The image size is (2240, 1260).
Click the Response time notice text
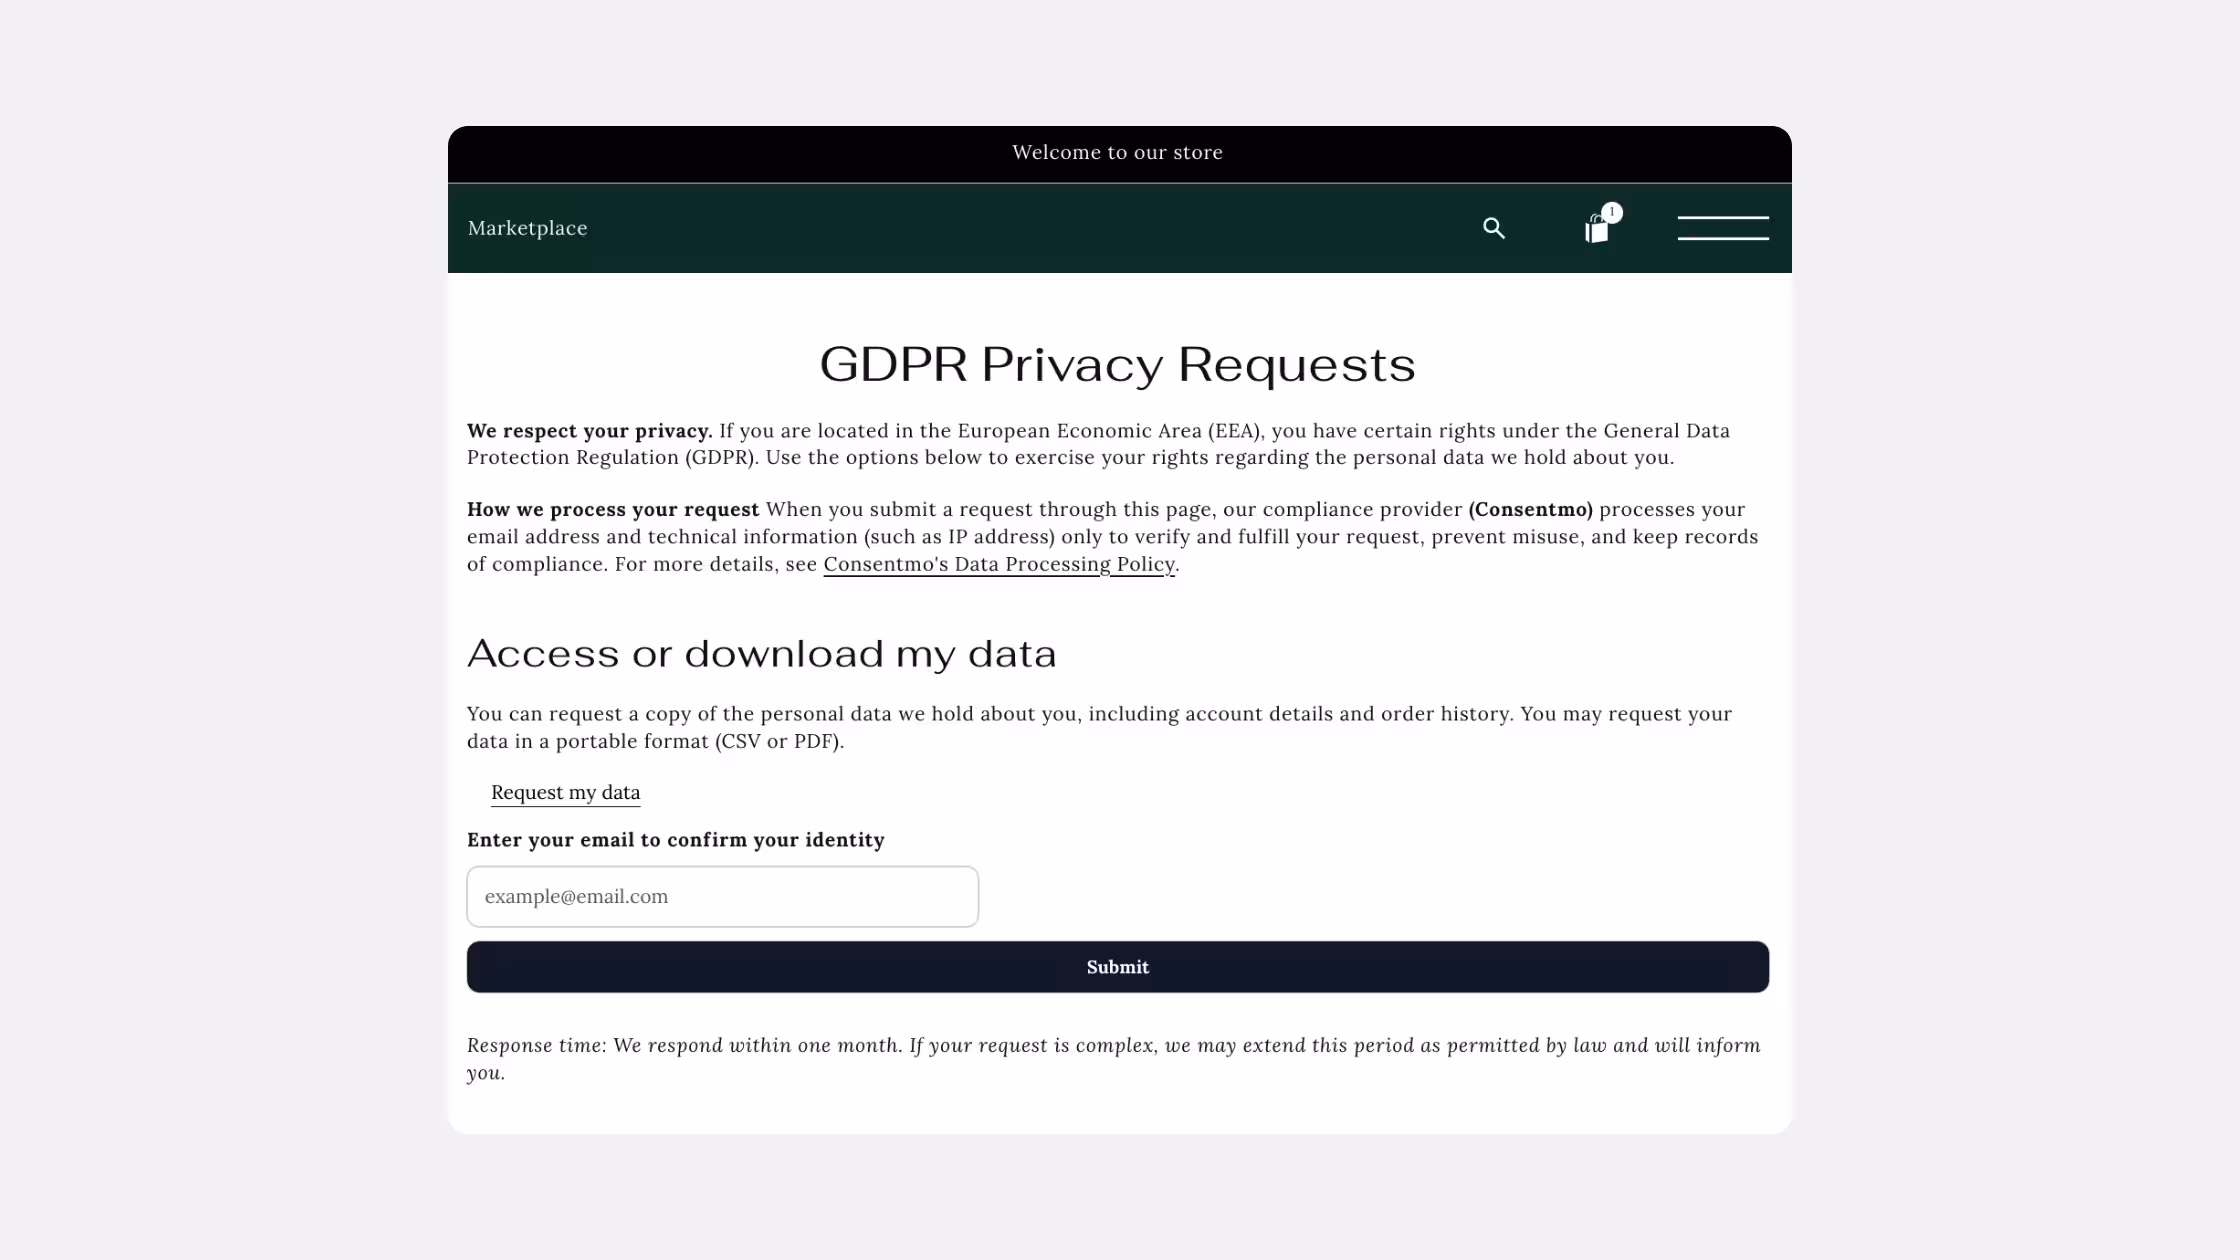tap(1114, 1059)
